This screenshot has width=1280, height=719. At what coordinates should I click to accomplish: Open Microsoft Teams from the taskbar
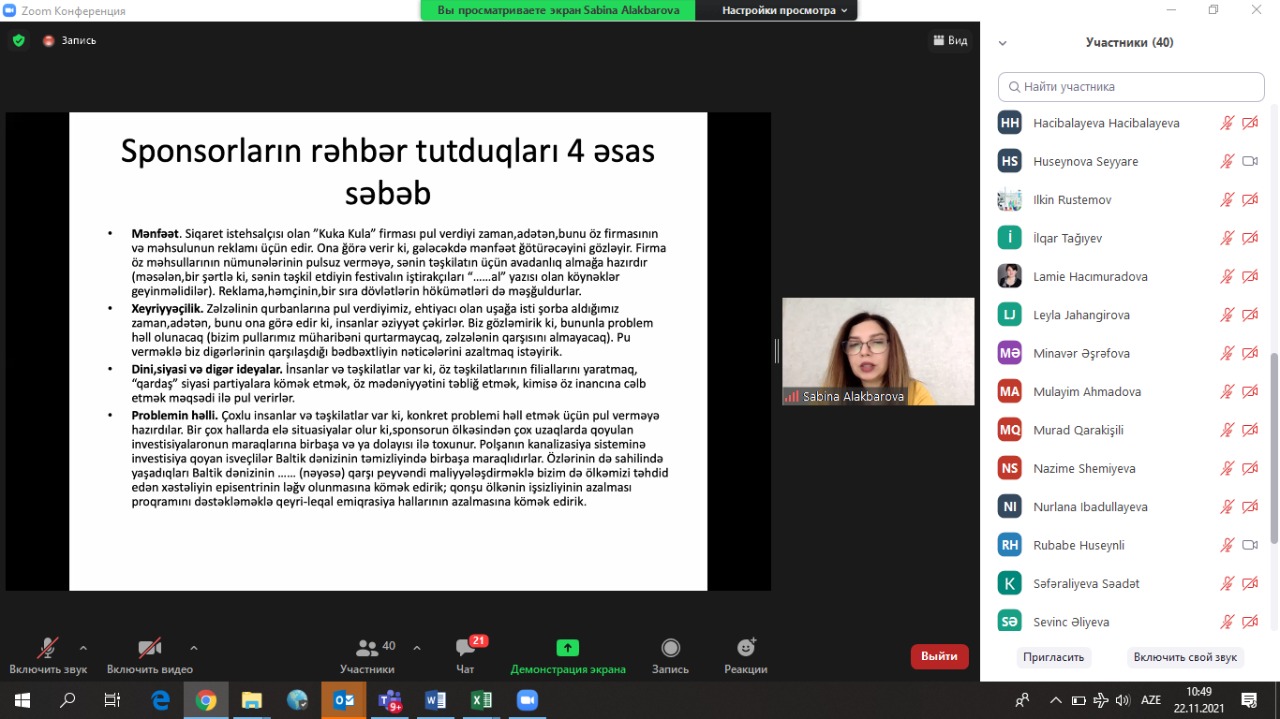point(389,700)
